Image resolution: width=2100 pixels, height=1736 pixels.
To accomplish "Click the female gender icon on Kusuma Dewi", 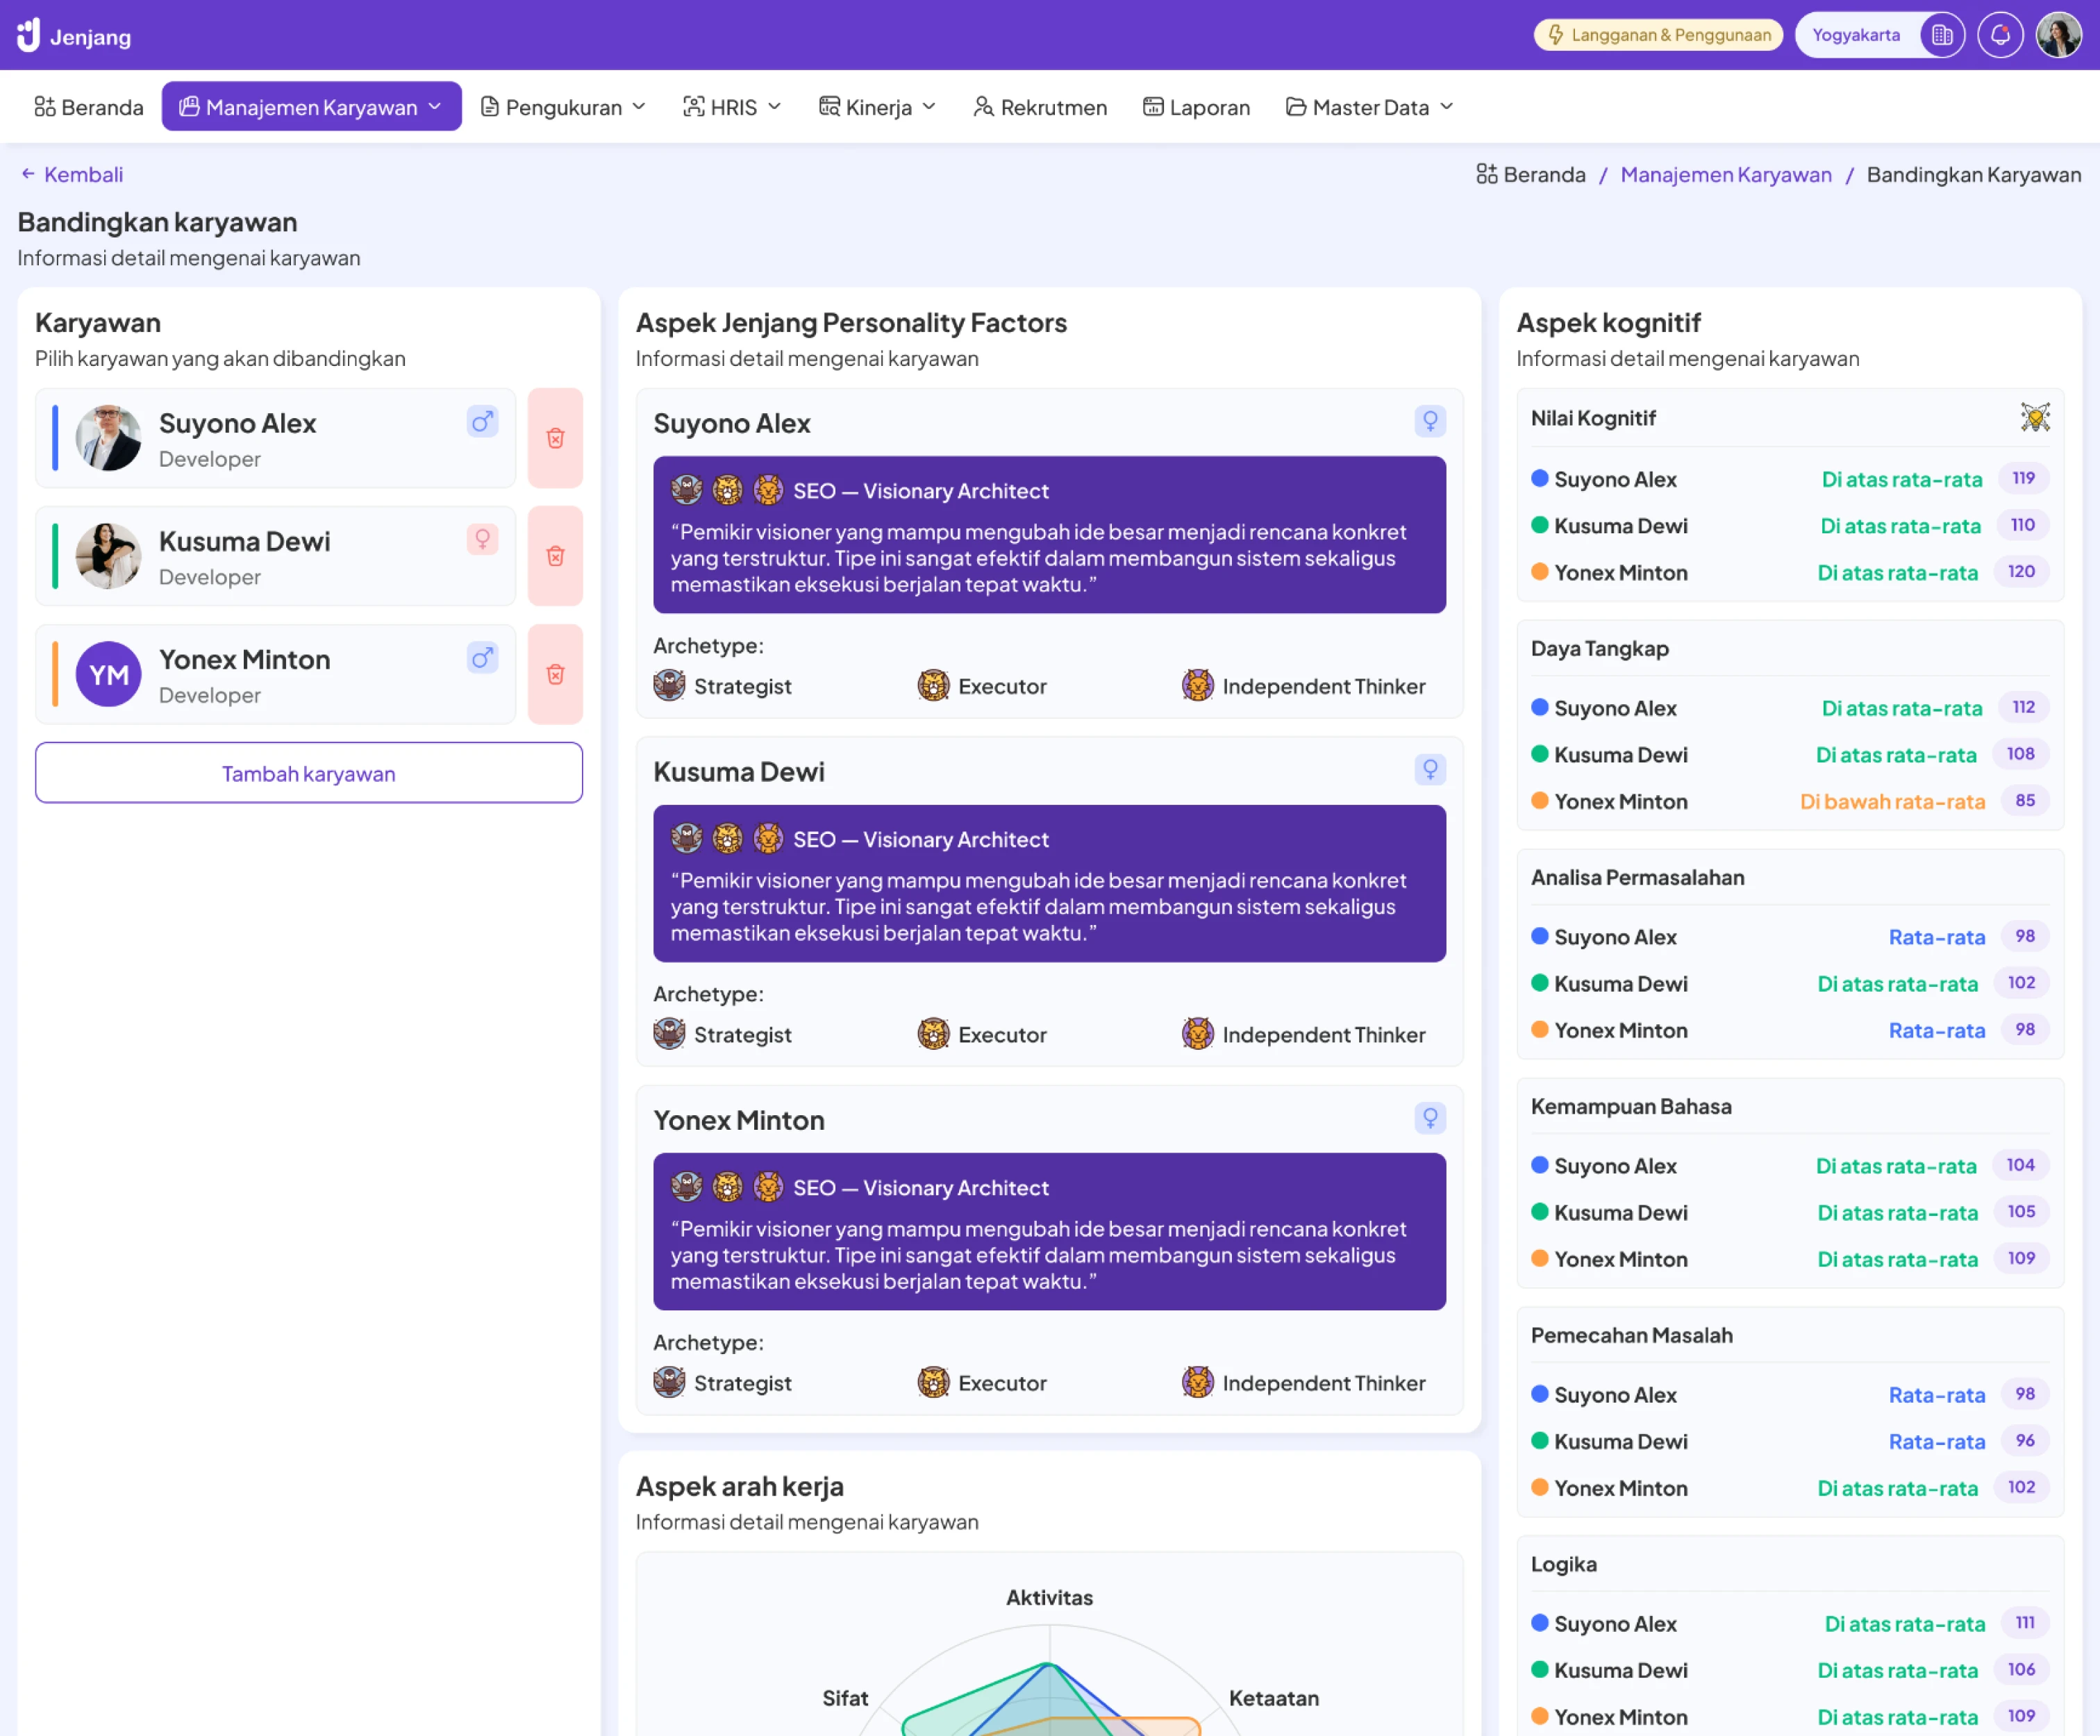I will (482, 539).
